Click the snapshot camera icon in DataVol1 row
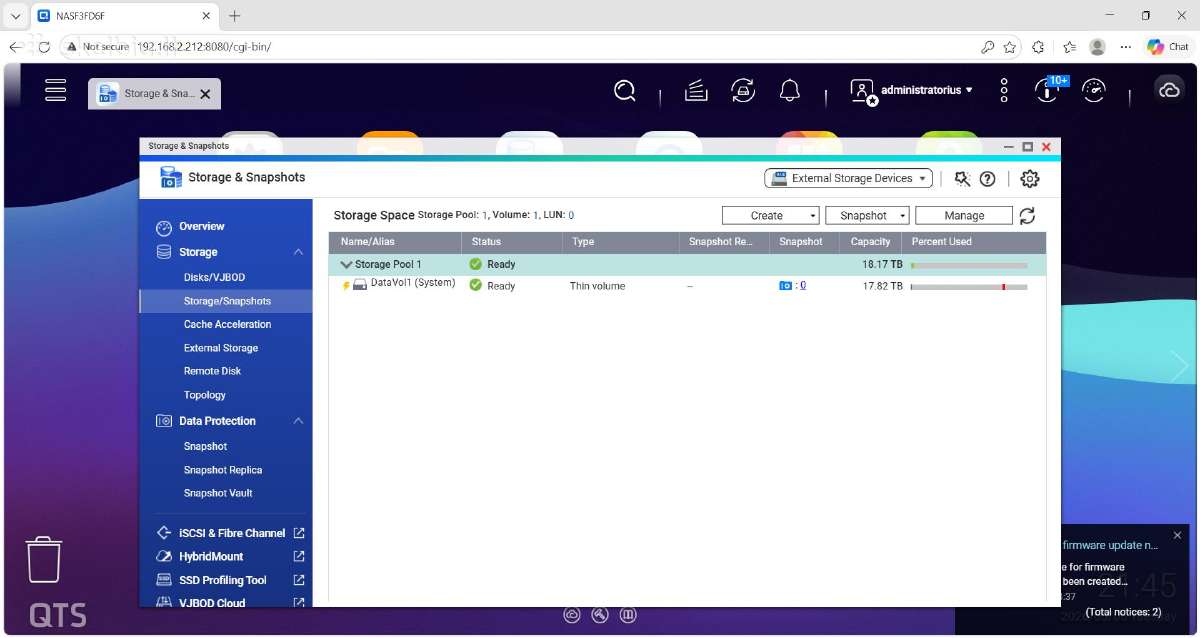 point(786,286)
